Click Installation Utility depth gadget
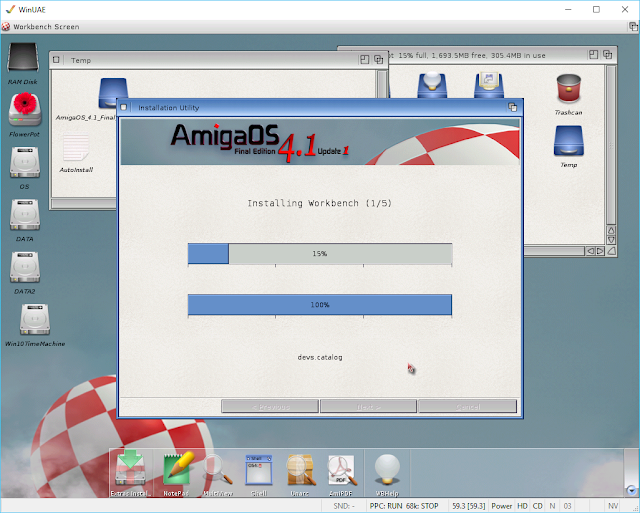The width and height of the screenshot is (640, 513). 513,107
